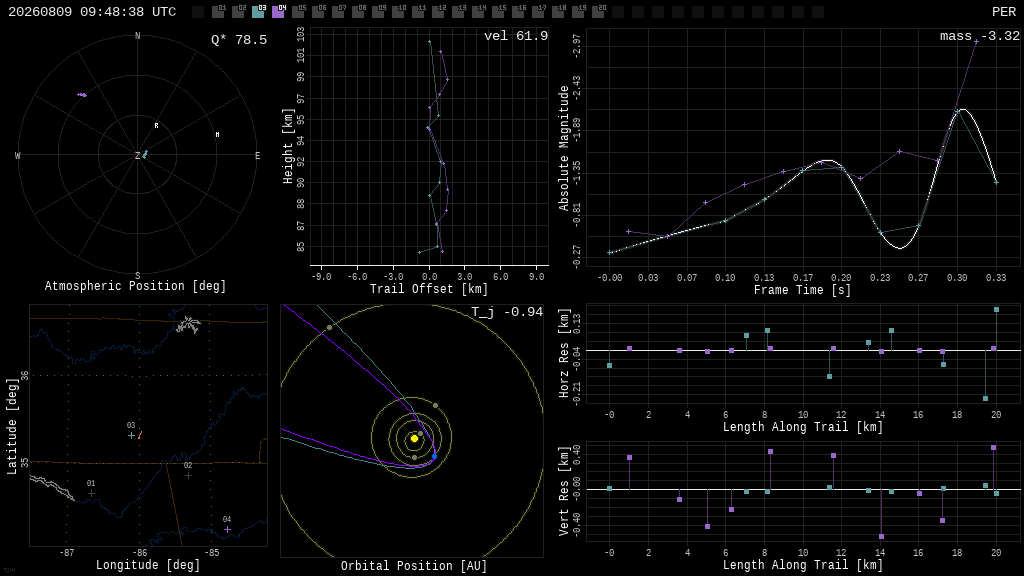Click station 20 box in top bar
Viewport: 1024px width, 576px height.
(x=598, y=12)
